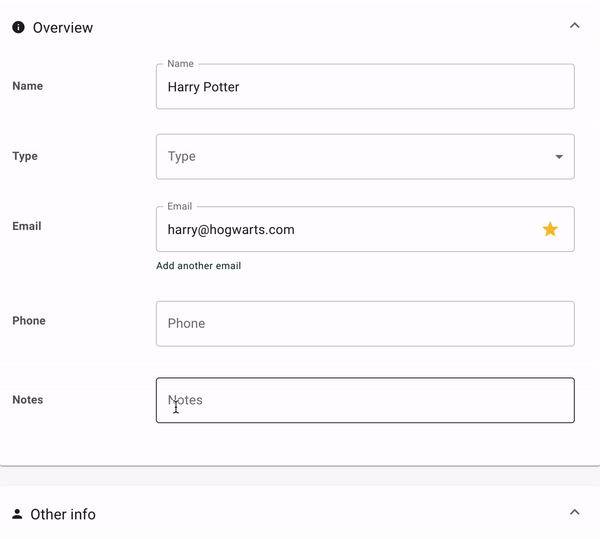Click the info icon beside Overview
The width and height of the screenshot is (600, 539).
(x=18, y=27)
